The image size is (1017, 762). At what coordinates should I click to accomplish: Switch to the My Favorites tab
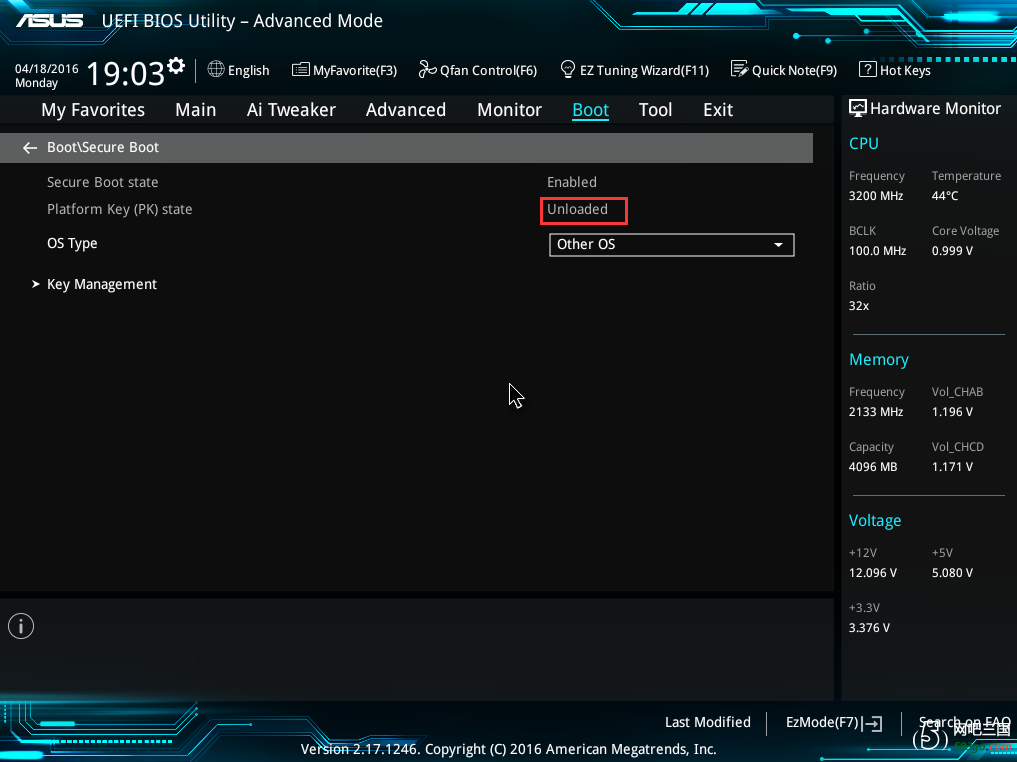[93, 110]
